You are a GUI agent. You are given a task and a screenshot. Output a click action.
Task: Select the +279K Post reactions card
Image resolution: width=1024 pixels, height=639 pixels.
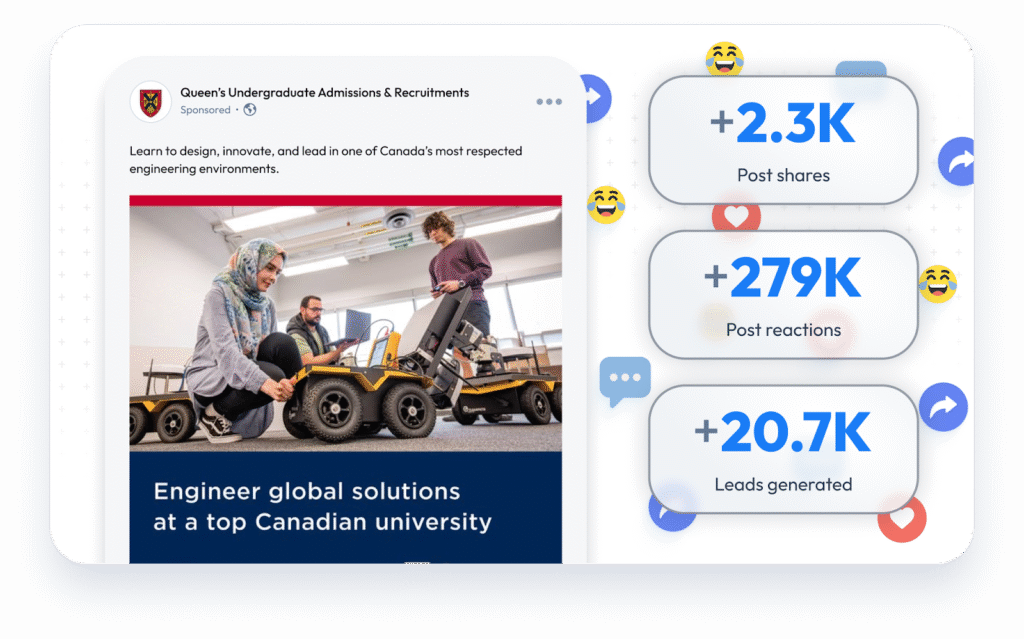click(783, 295)
